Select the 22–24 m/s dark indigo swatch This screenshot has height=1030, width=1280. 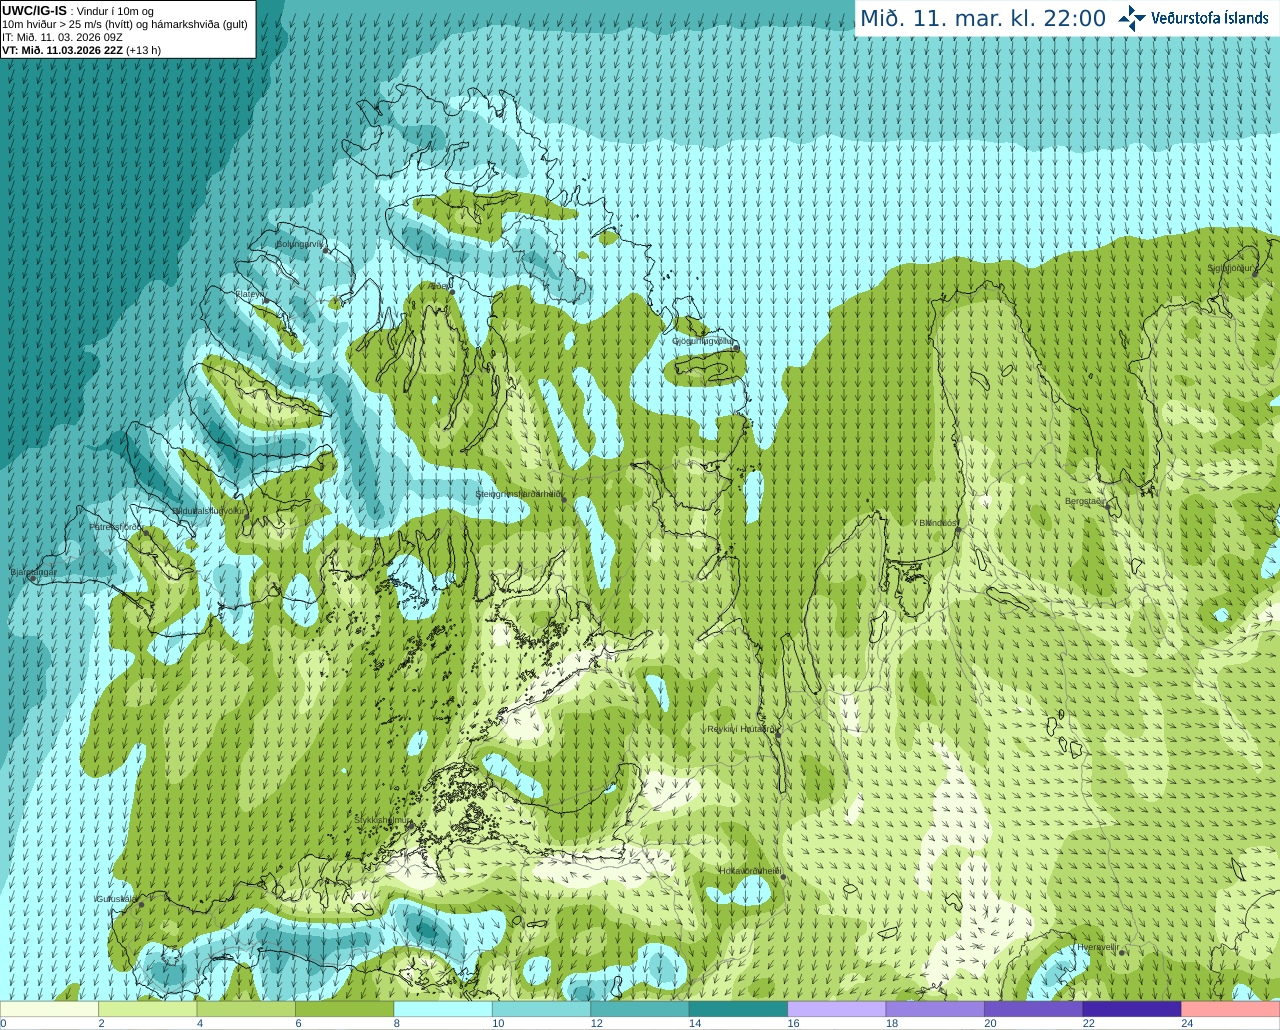pyautogui.click(x=1132, y=1009)
